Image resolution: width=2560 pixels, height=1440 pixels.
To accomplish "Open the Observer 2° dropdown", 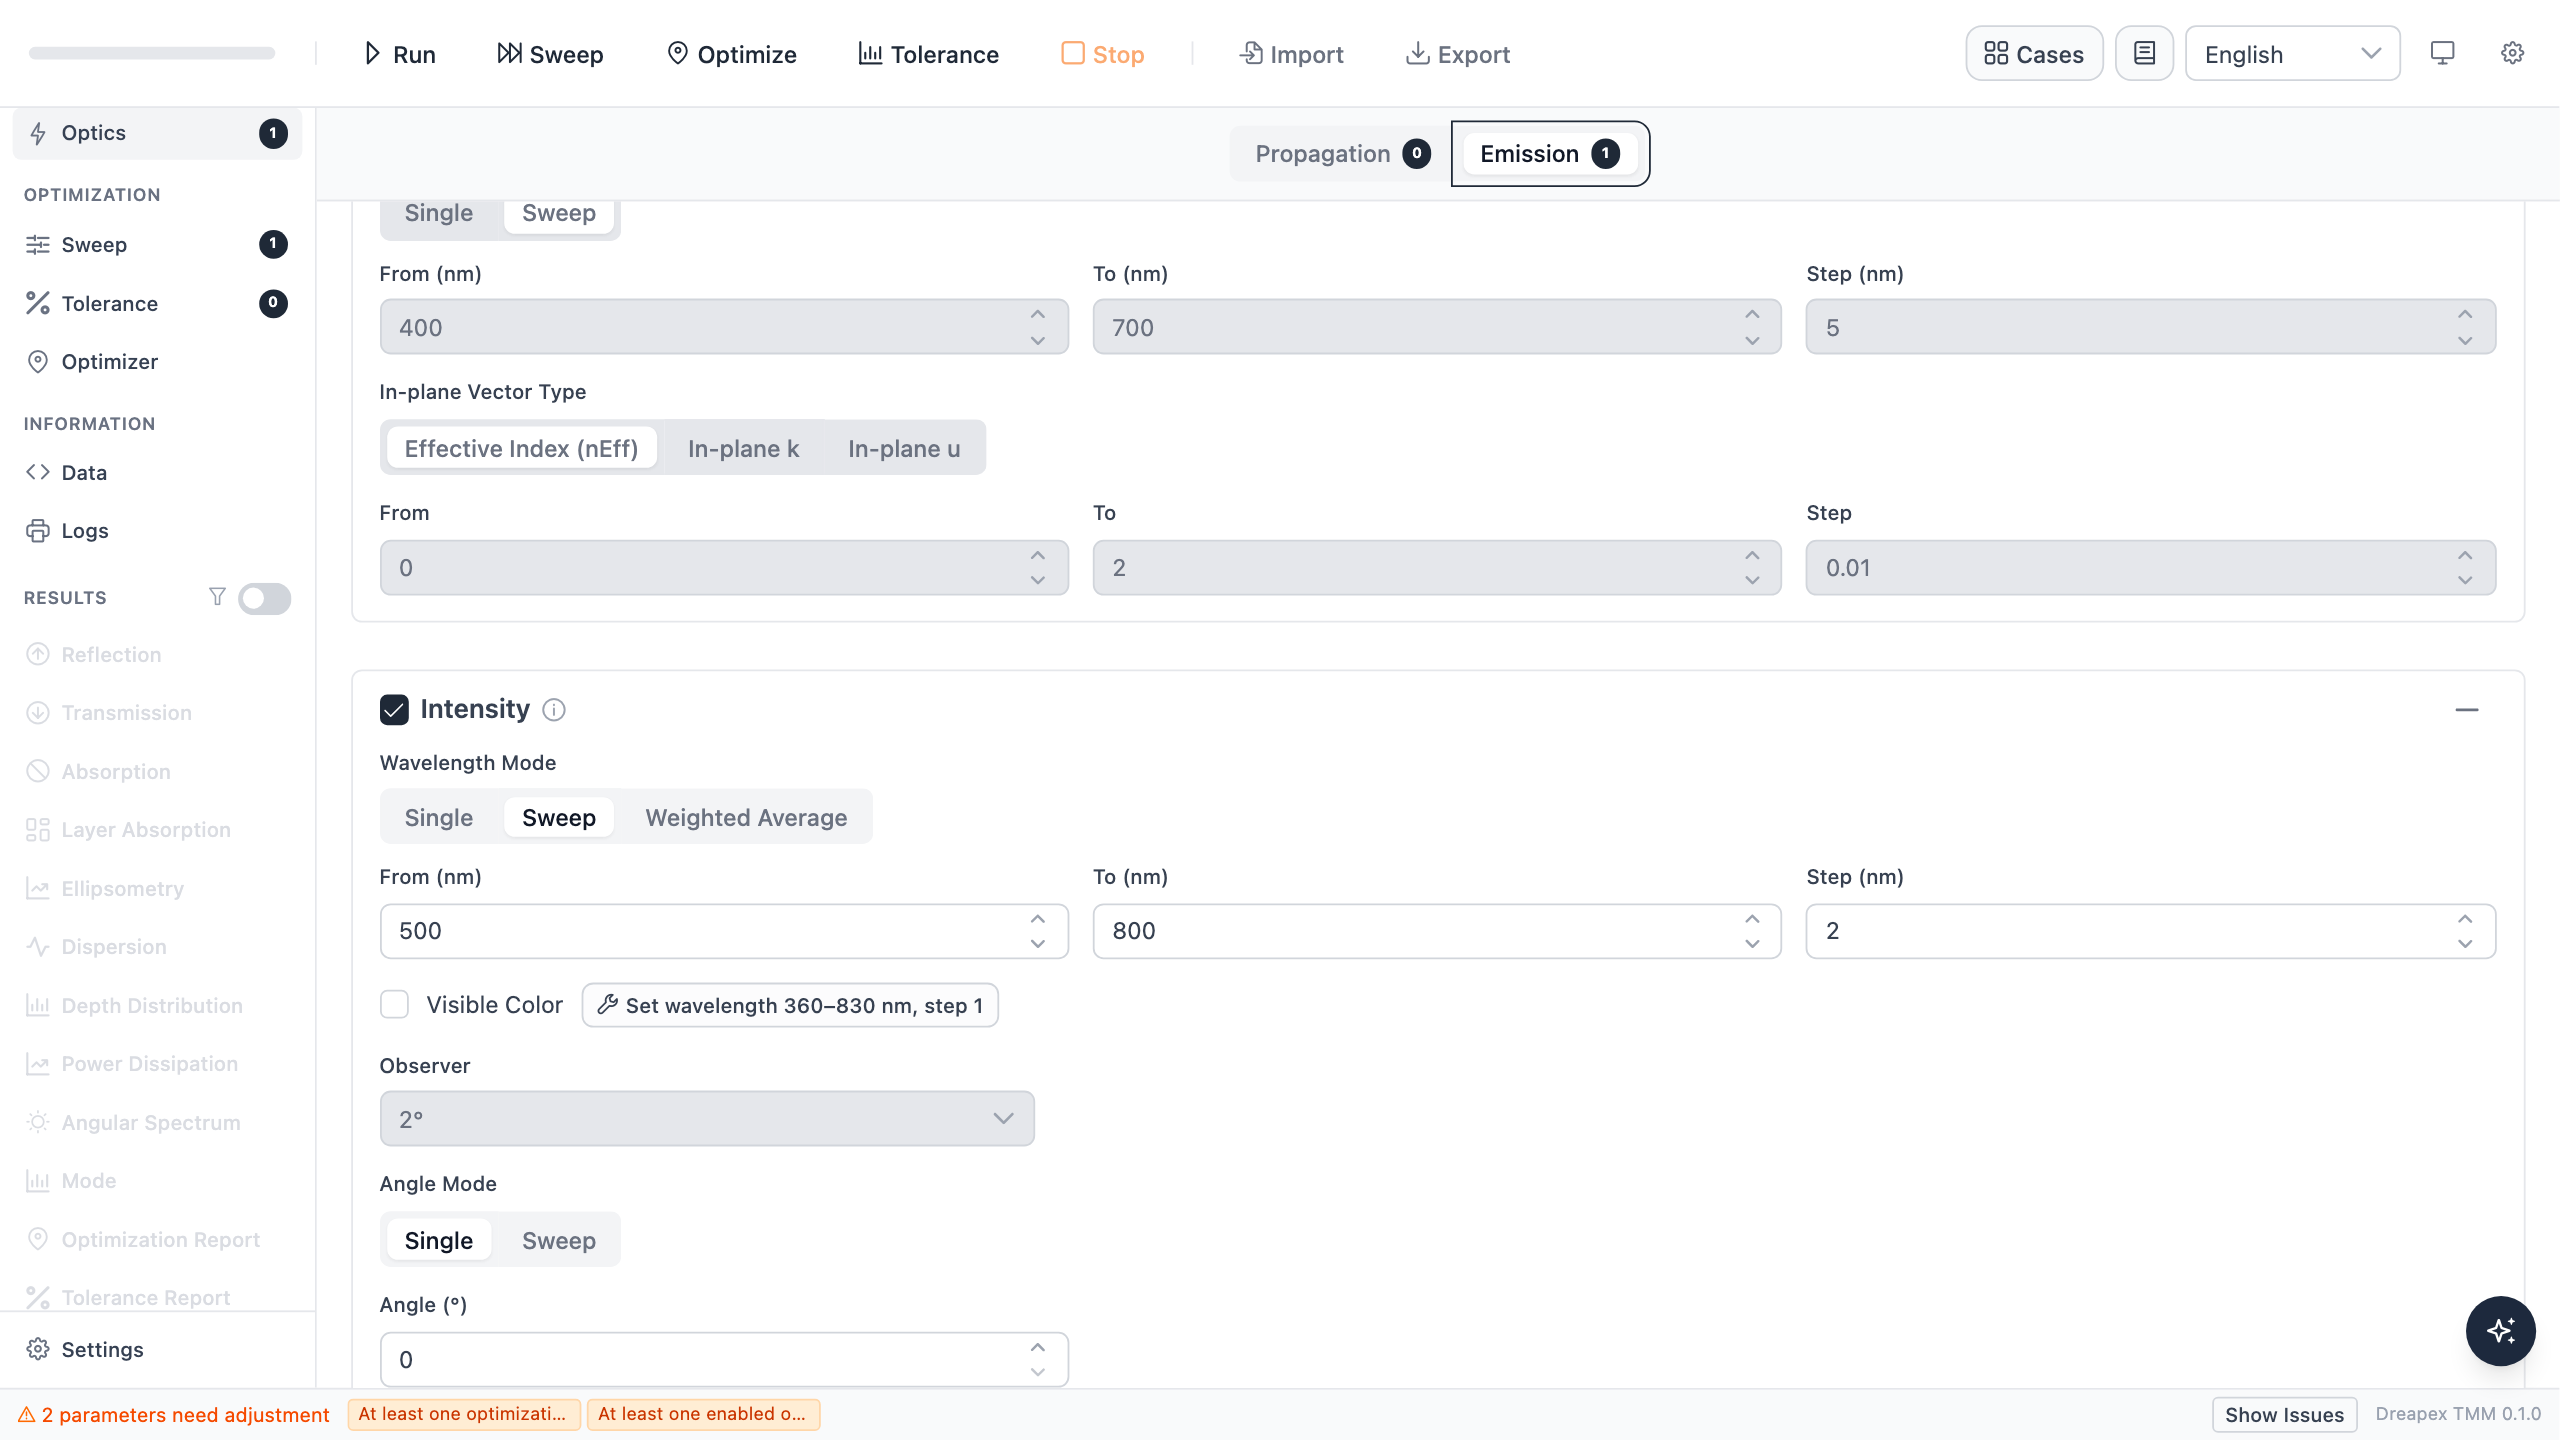I will click(x=707, y=1118).
